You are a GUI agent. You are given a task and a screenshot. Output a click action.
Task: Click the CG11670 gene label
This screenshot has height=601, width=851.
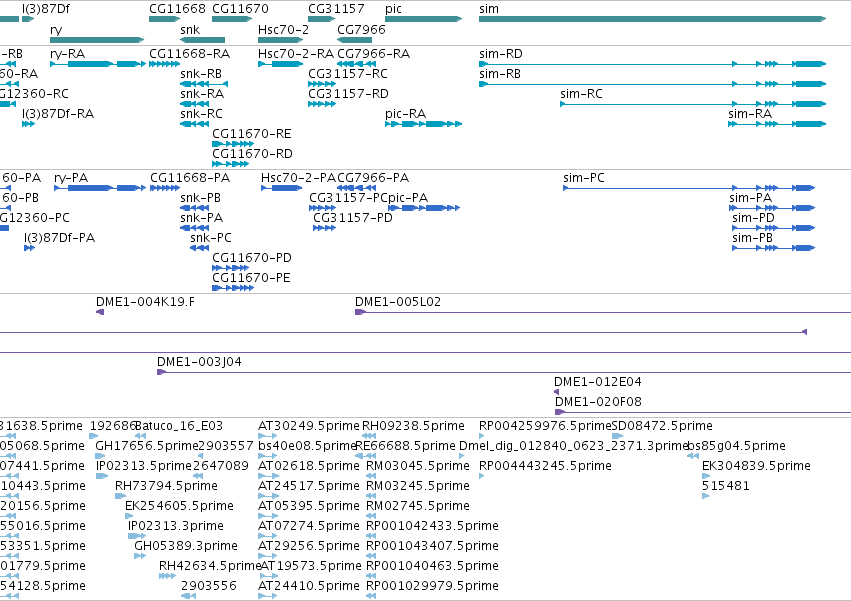tap(240, 9)
